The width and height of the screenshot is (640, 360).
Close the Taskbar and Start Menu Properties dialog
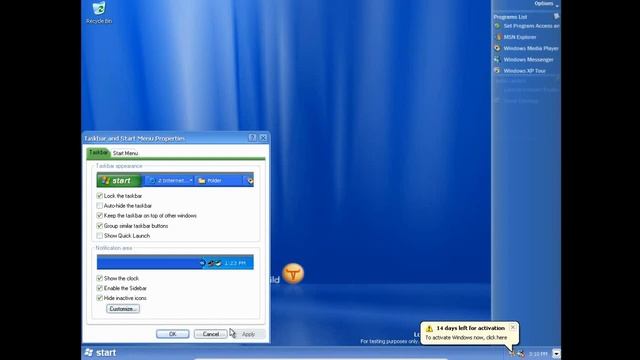point(263,138)
